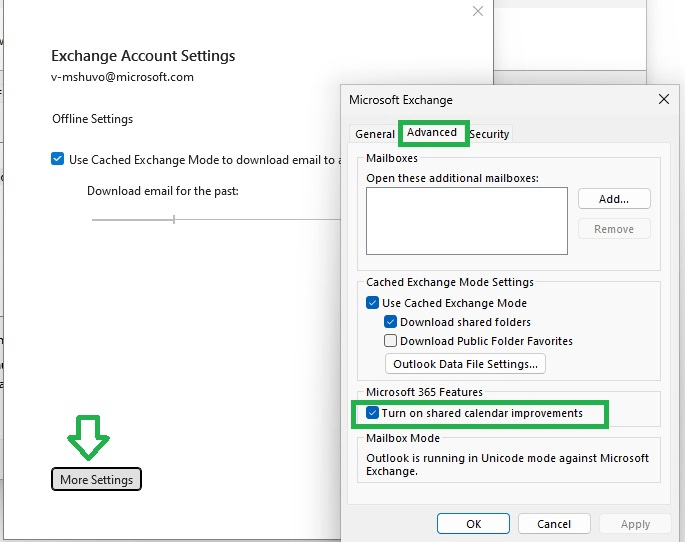Image resolution: width=685 pixels, height=542 pixels.
Task: Click the Download email for the past slider handle
Action: pos(174,219)
